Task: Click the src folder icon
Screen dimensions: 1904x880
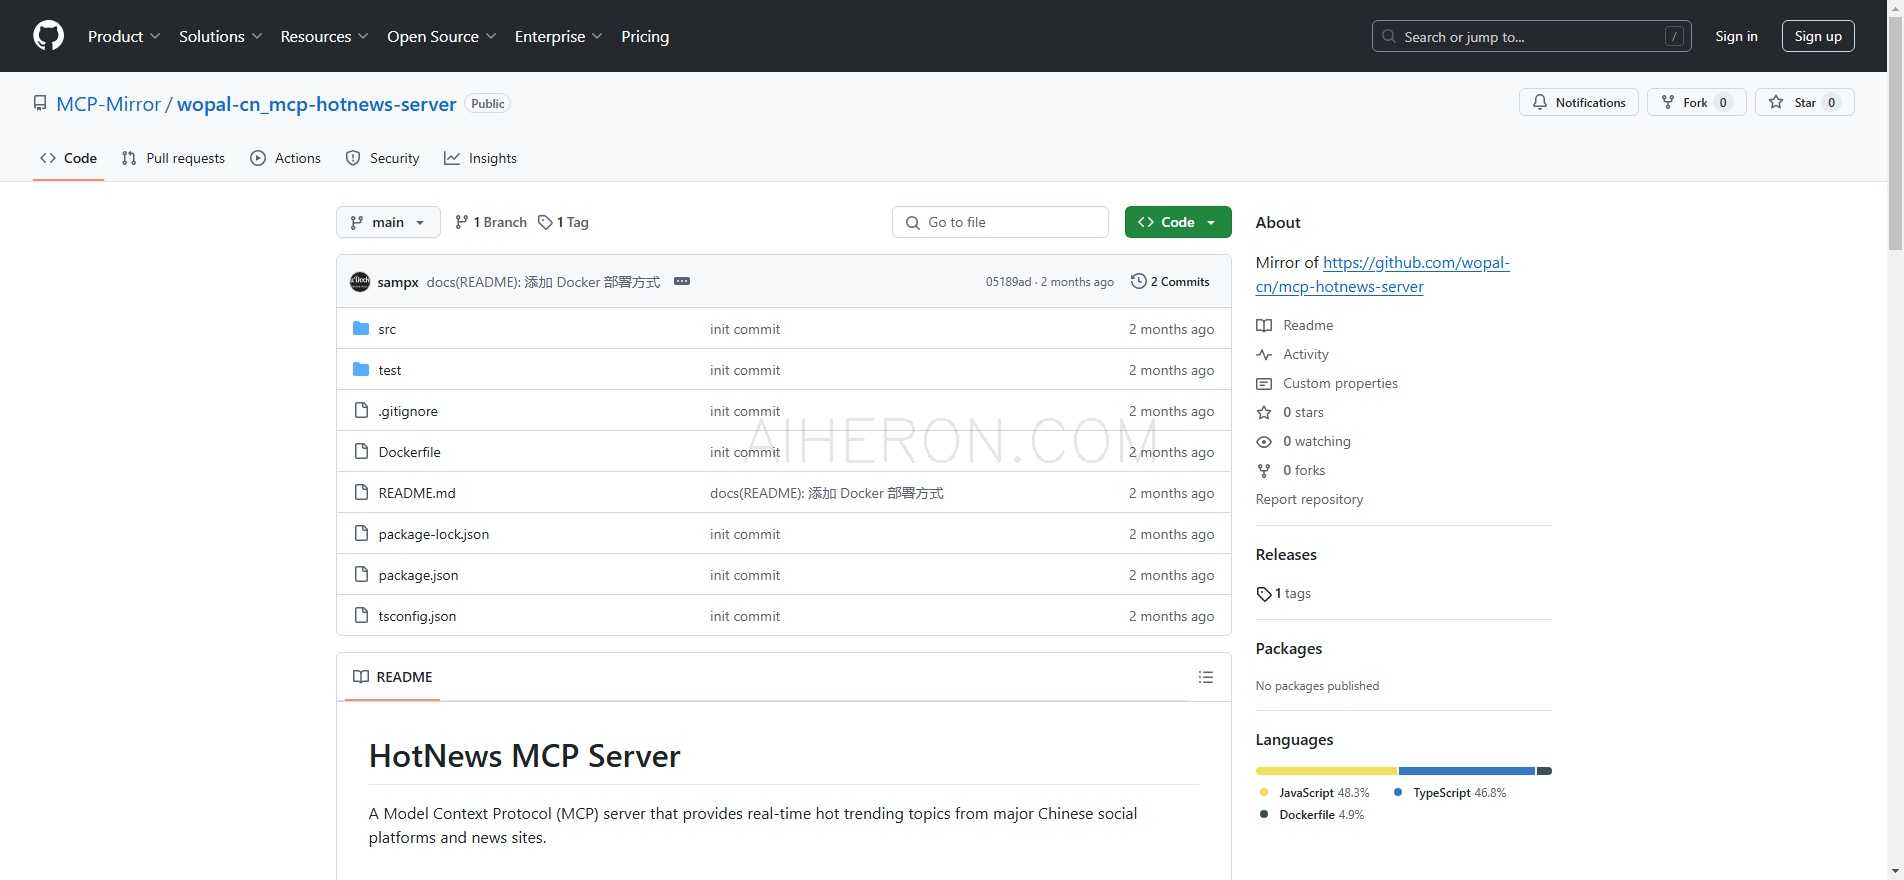Action: (361, 328)
